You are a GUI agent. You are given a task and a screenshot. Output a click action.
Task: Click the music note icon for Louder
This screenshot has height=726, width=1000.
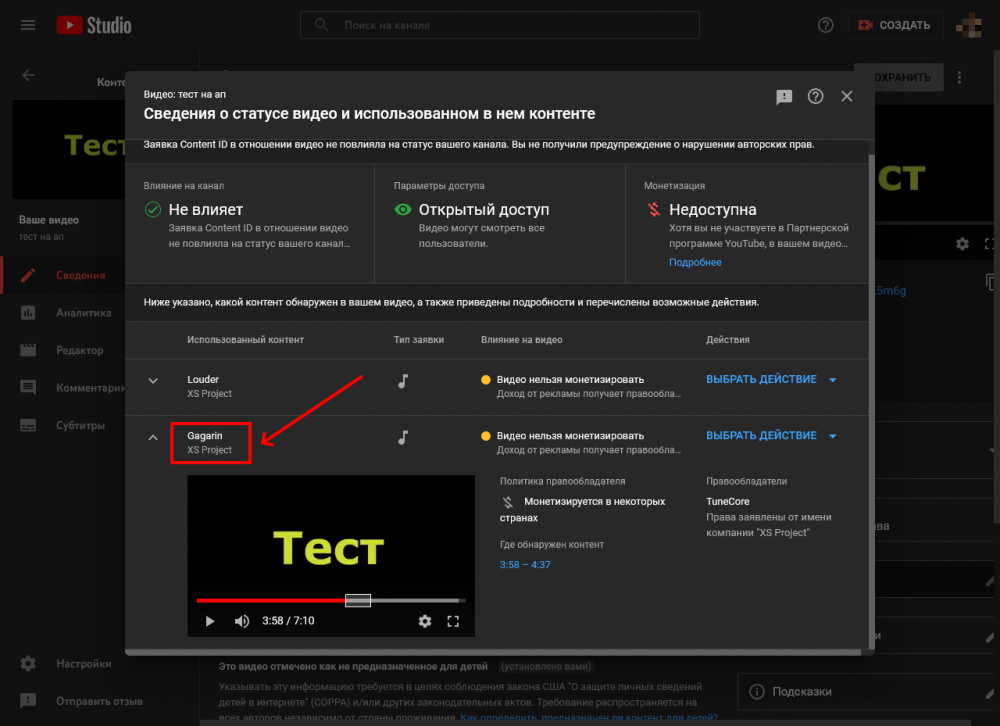click(403, 381)
